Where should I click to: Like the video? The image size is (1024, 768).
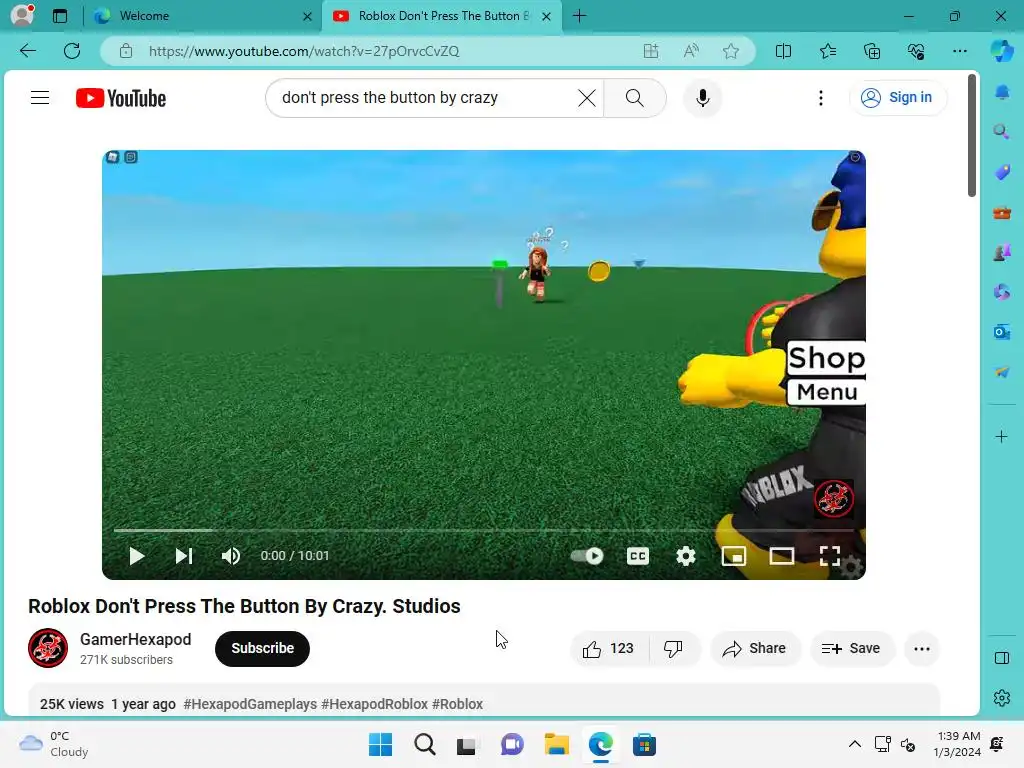pyautogui.click(x=609, y=648)
